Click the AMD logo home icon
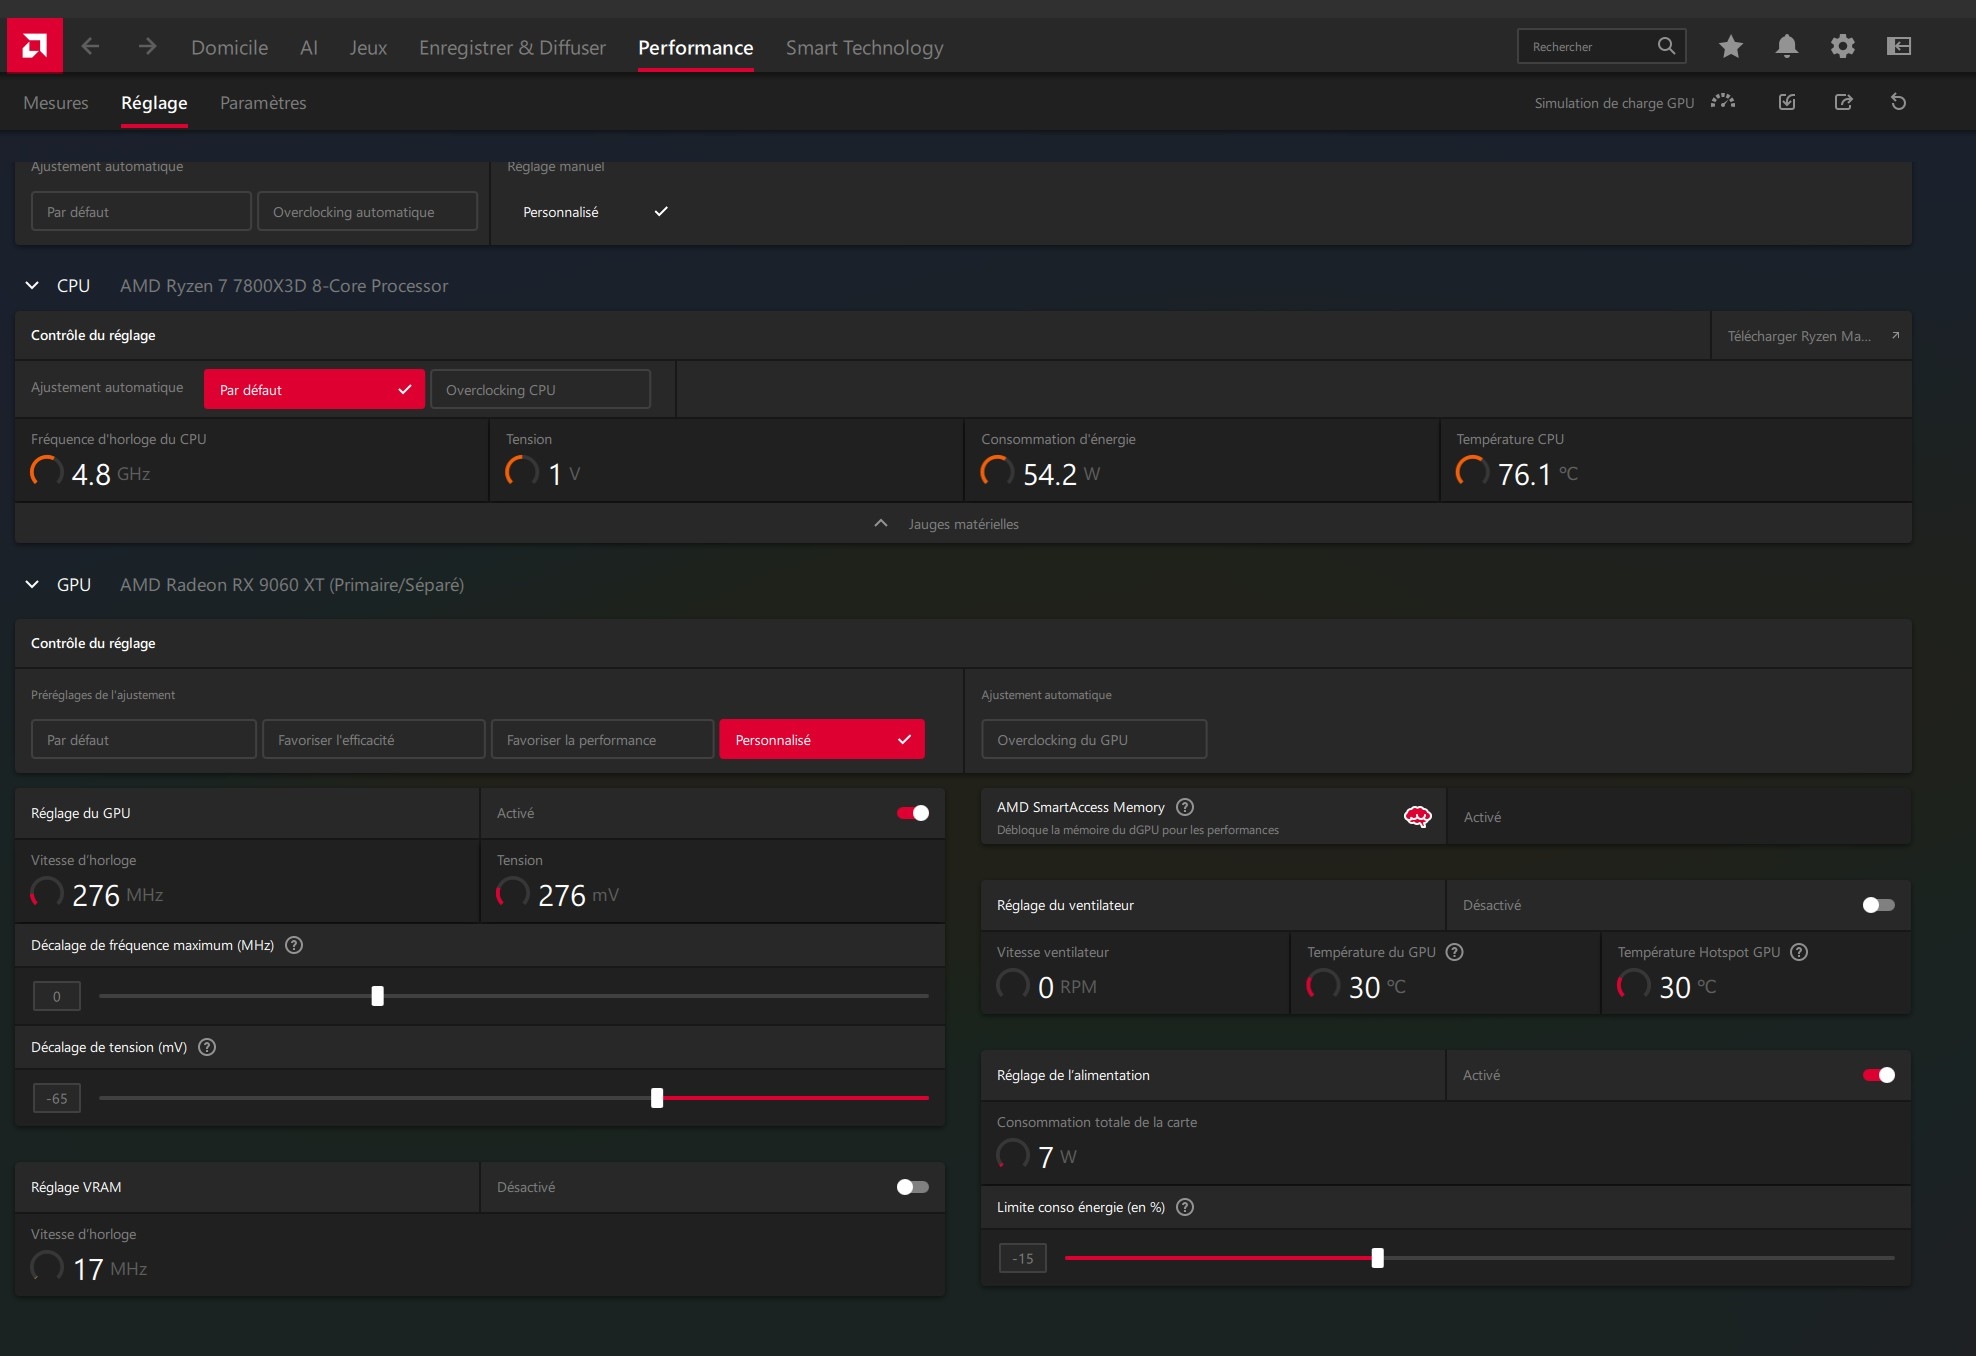The image size is (1976, 1356). (34, 46)
